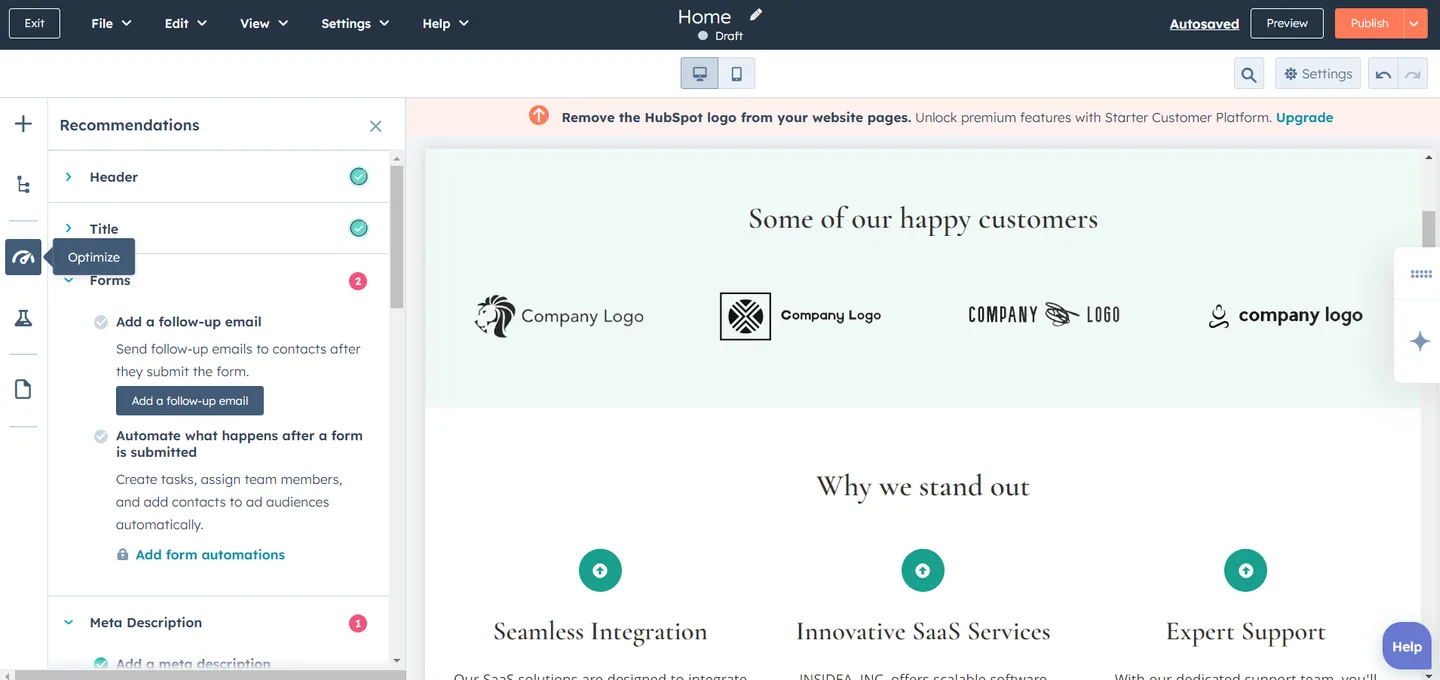This screenshot has width=1440, height=680.
Task: Select 'Seamless Integration' heading text
Action: [600, 632]
